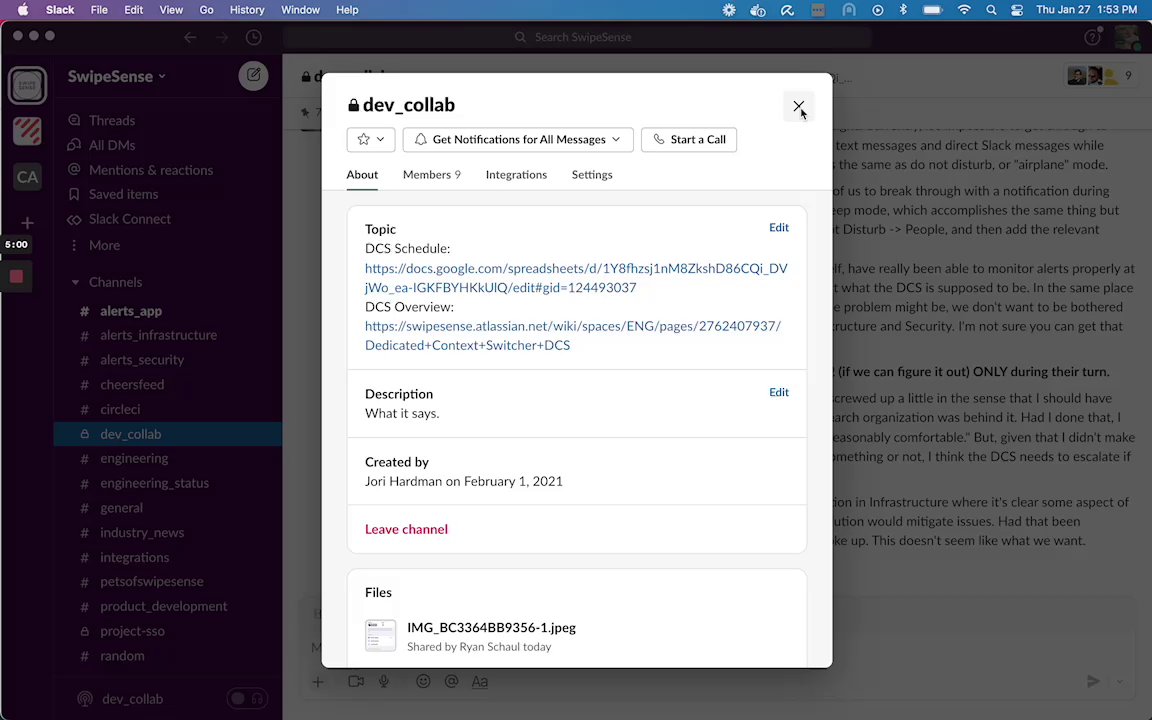Click the IMG_BC3364BB9356-1.jpeg file thumbnail

click(381, 636)
